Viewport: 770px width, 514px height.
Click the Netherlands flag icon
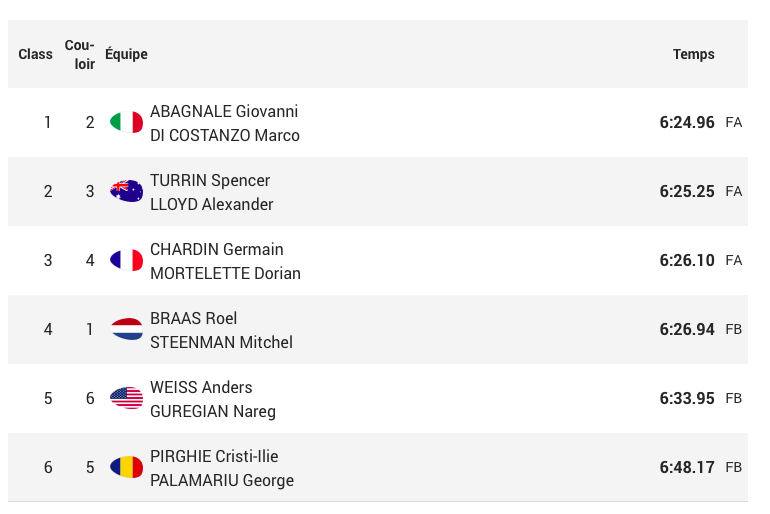(127, 329)
